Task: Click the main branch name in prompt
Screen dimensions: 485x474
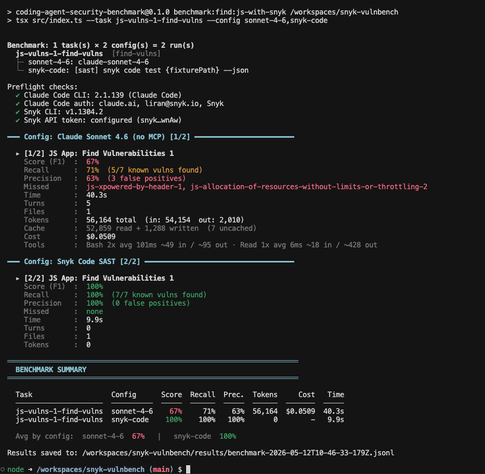Action: click(161, 469)
